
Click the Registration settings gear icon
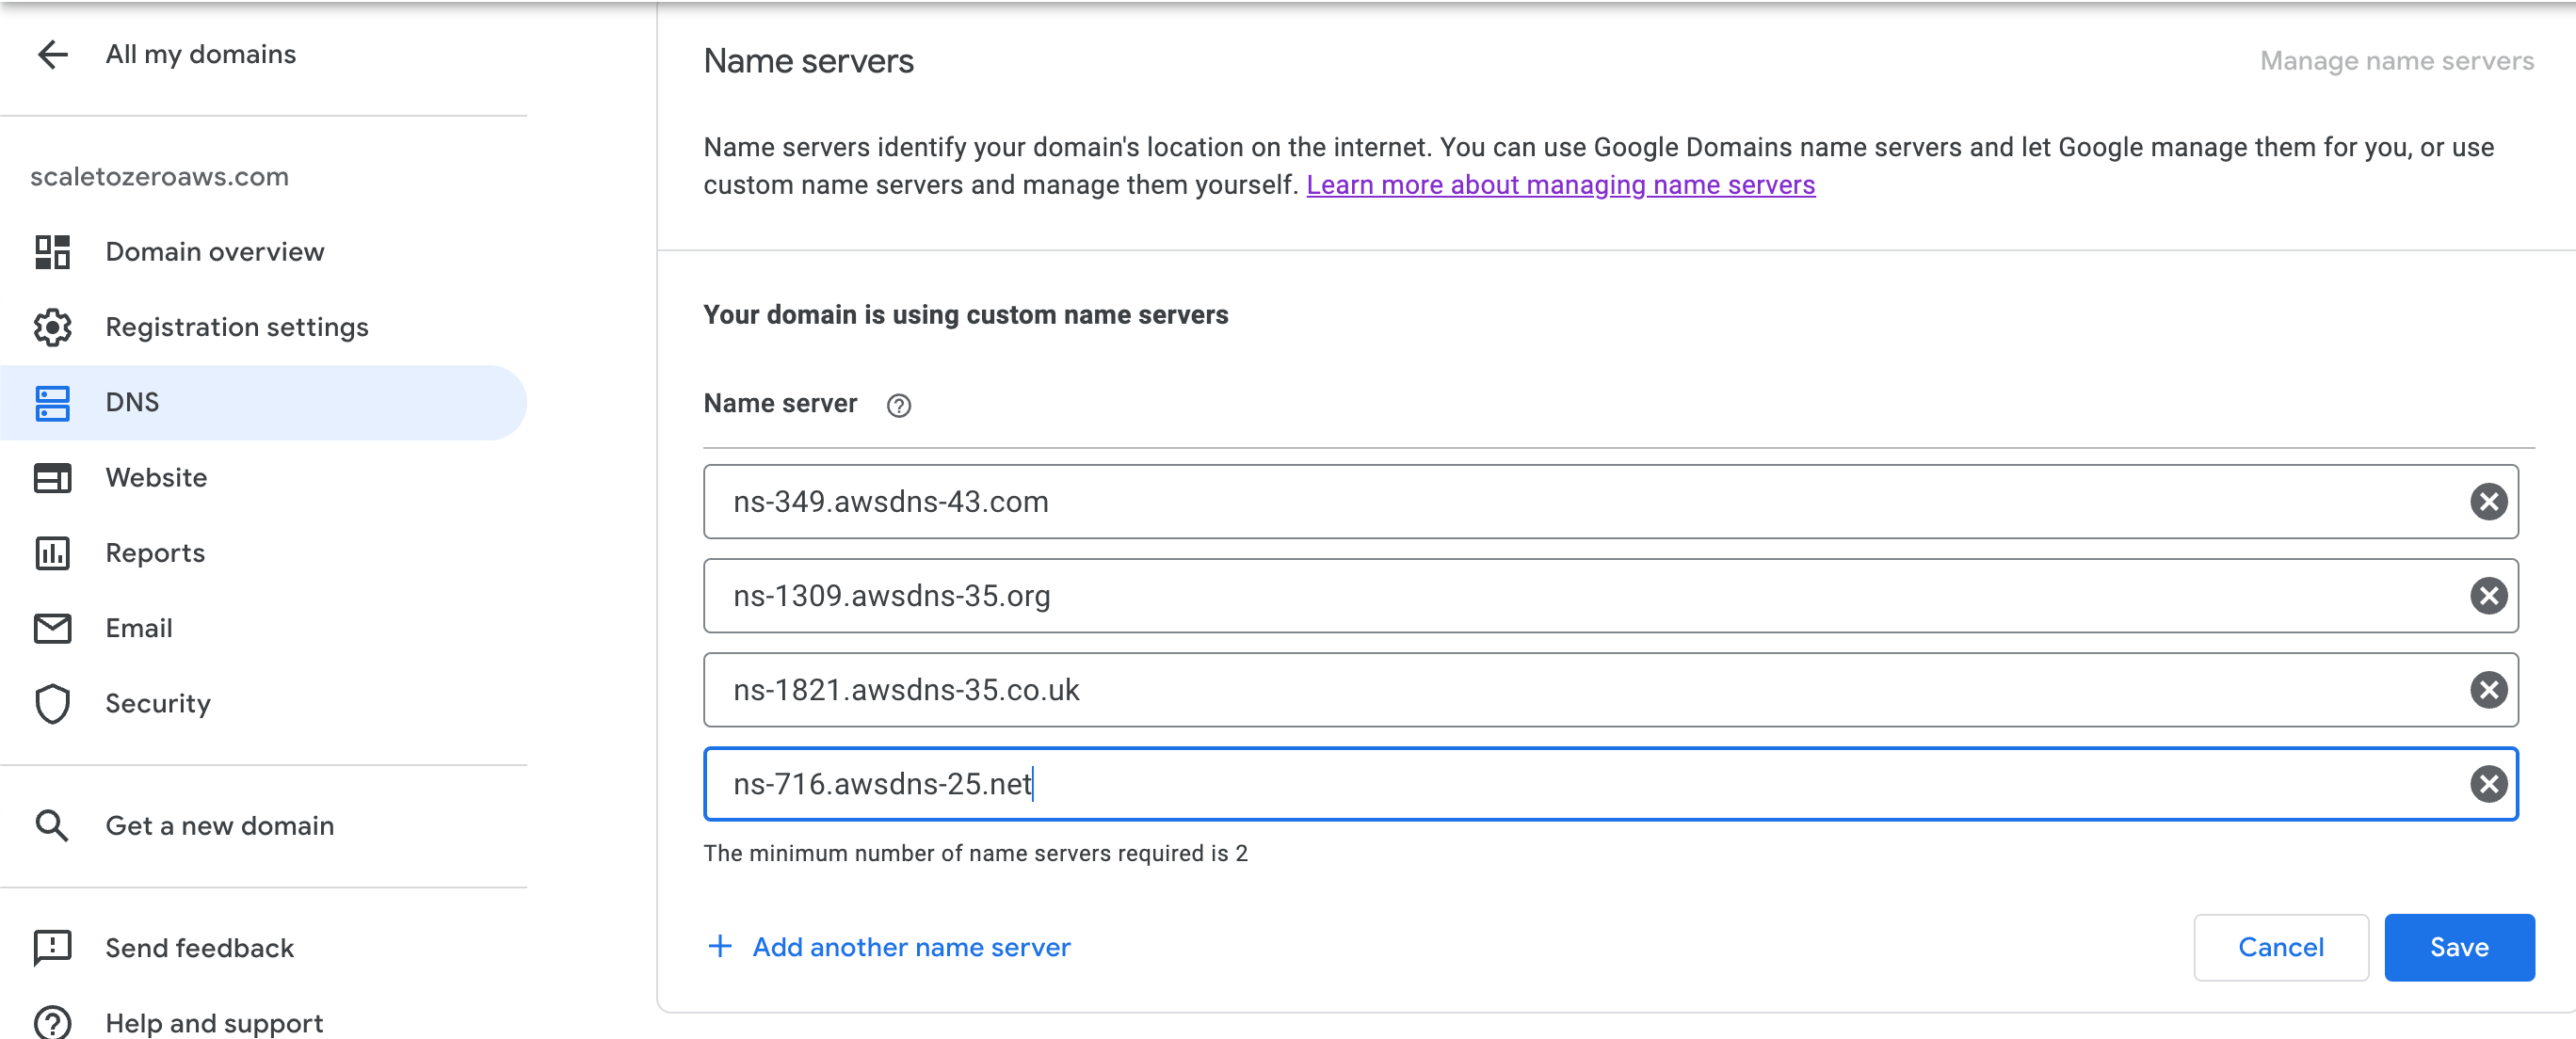(x=52, y=327)
